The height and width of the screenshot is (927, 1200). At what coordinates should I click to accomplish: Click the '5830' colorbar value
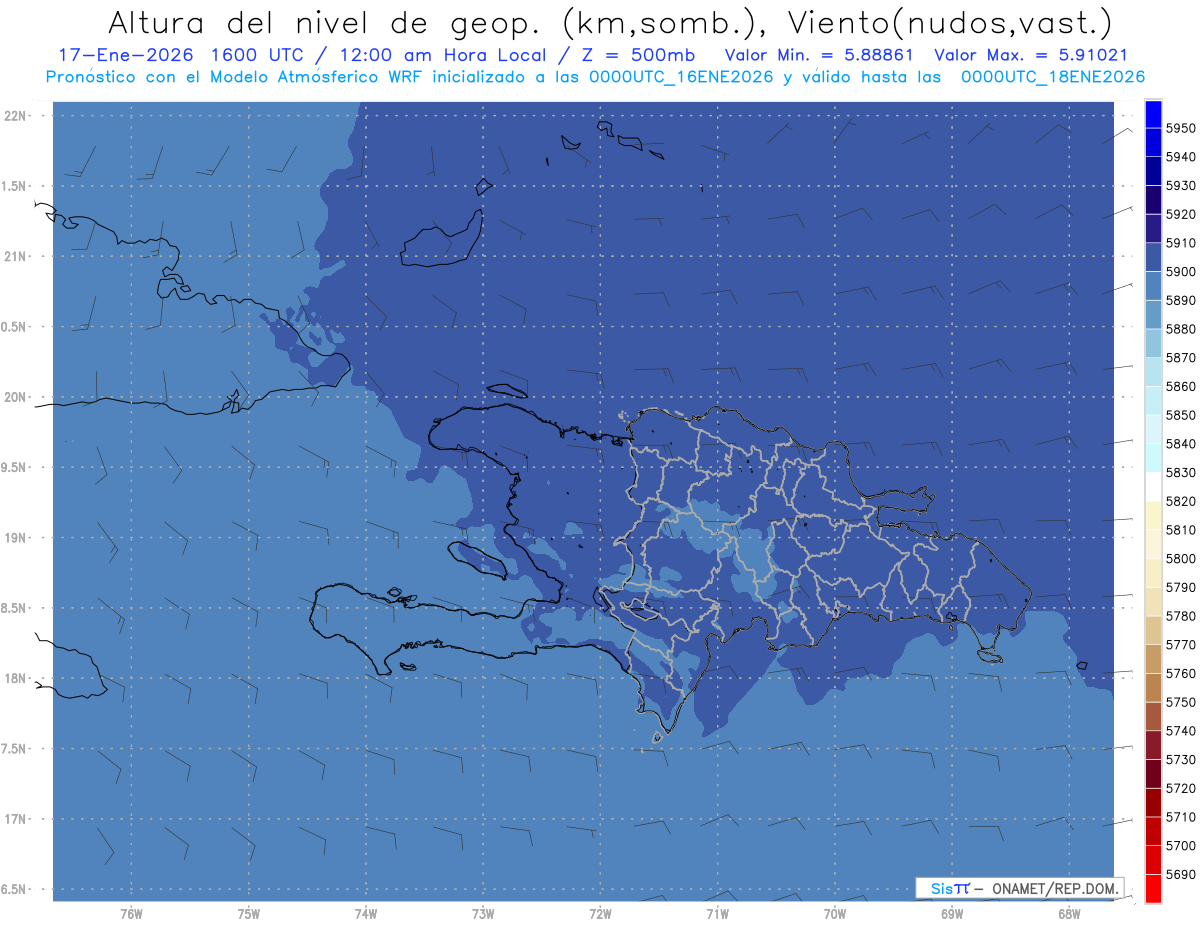(1181, 473)
